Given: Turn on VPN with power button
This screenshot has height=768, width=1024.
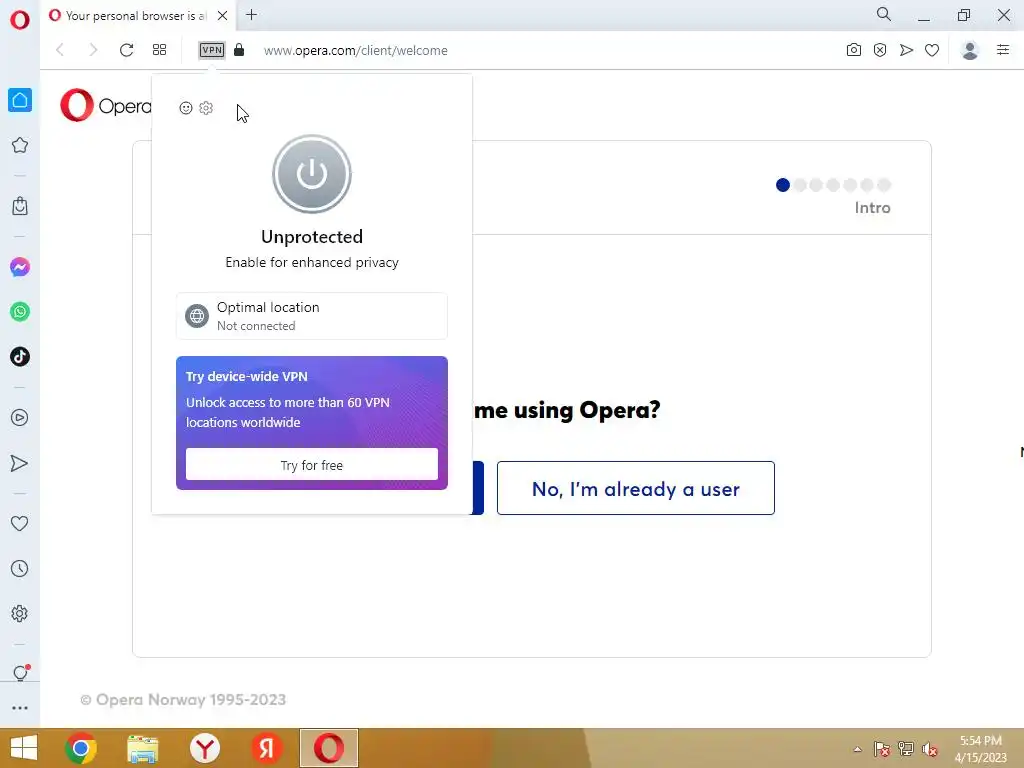Looking at the screenshot, I should 312,174.
